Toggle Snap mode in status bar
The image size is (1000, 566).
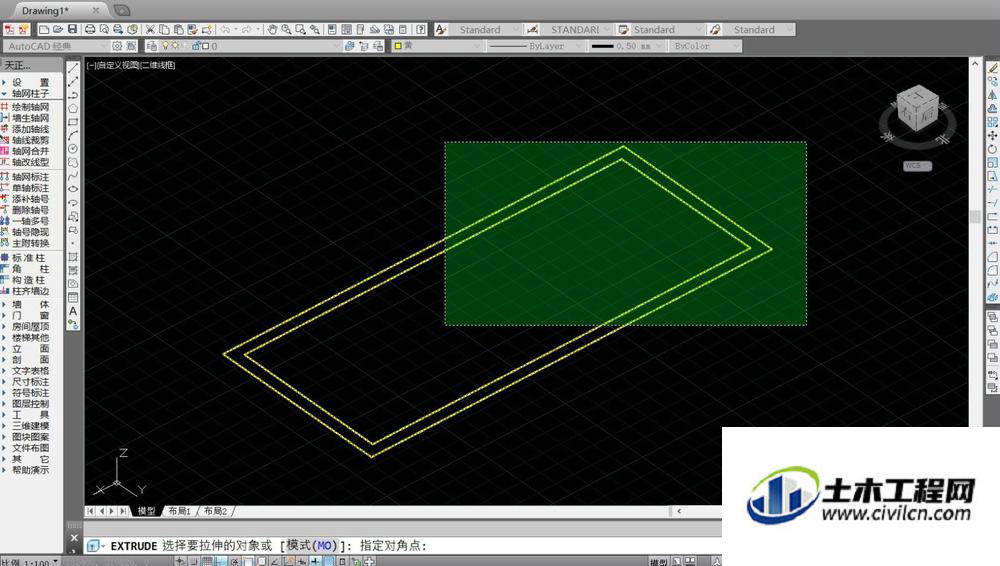point(194,562)
